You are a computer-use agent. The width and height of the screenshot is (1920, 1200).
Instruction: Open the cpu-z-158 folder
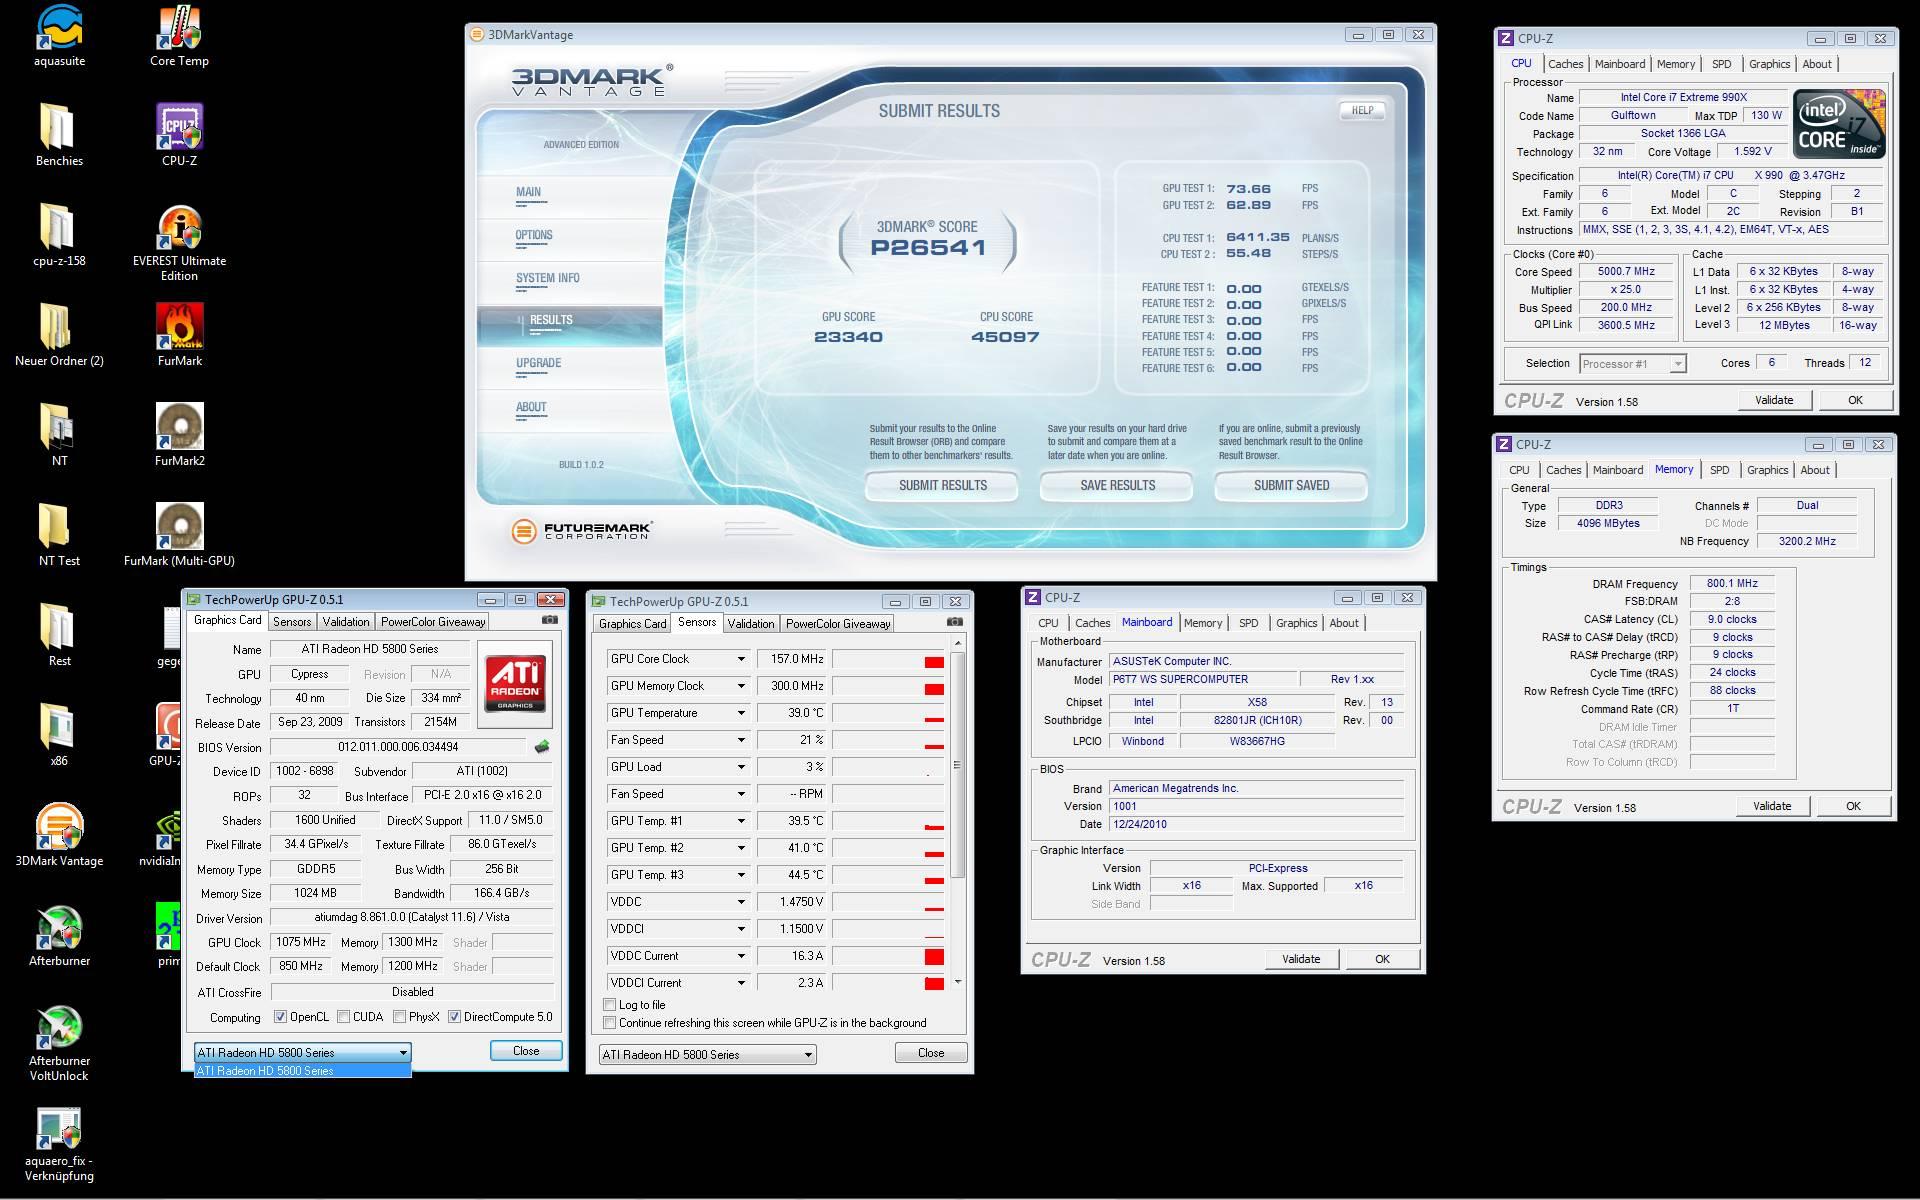tap(59, 236)
